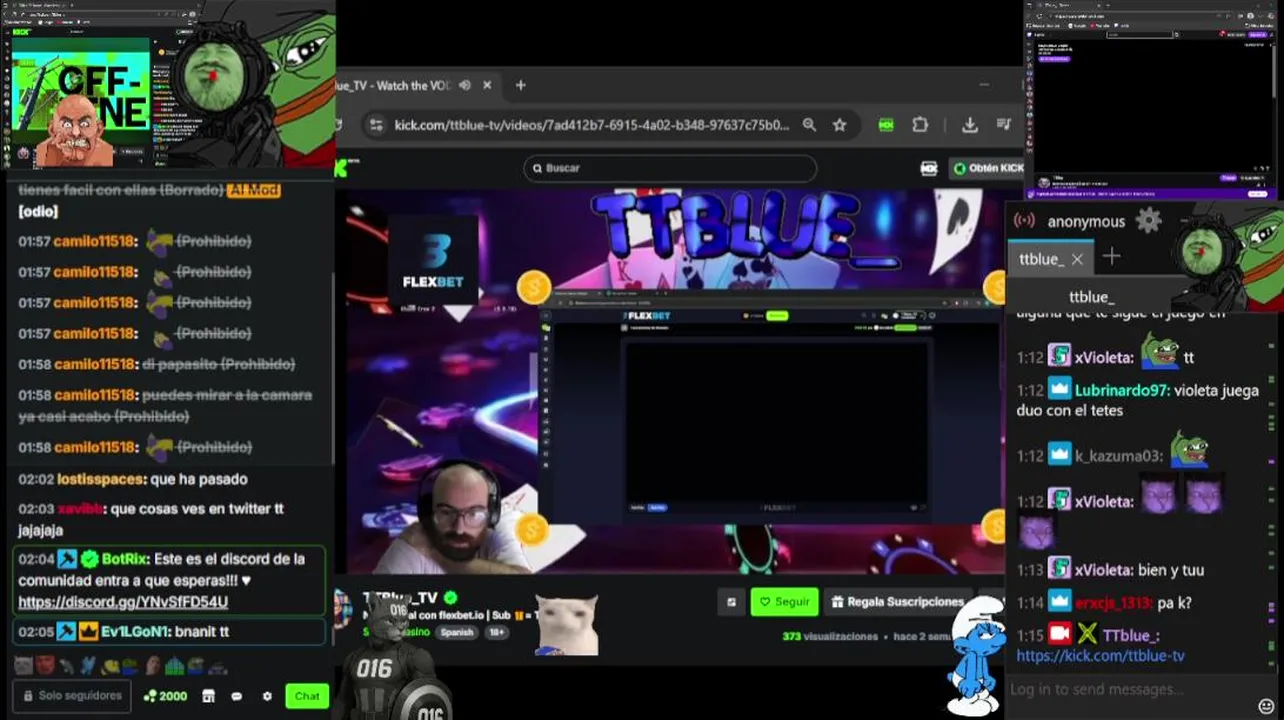The height and width of the screenshot is (720, 1284).
Task: Open the 2000 channel points balance
Action: (x=165, y=696)
